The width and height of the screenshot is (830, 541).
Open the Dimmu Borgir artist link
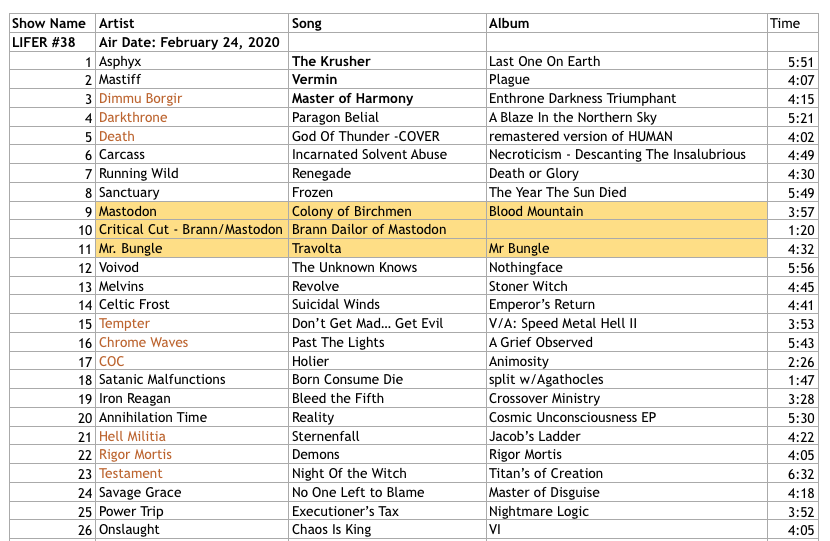[x=140, y=99]
